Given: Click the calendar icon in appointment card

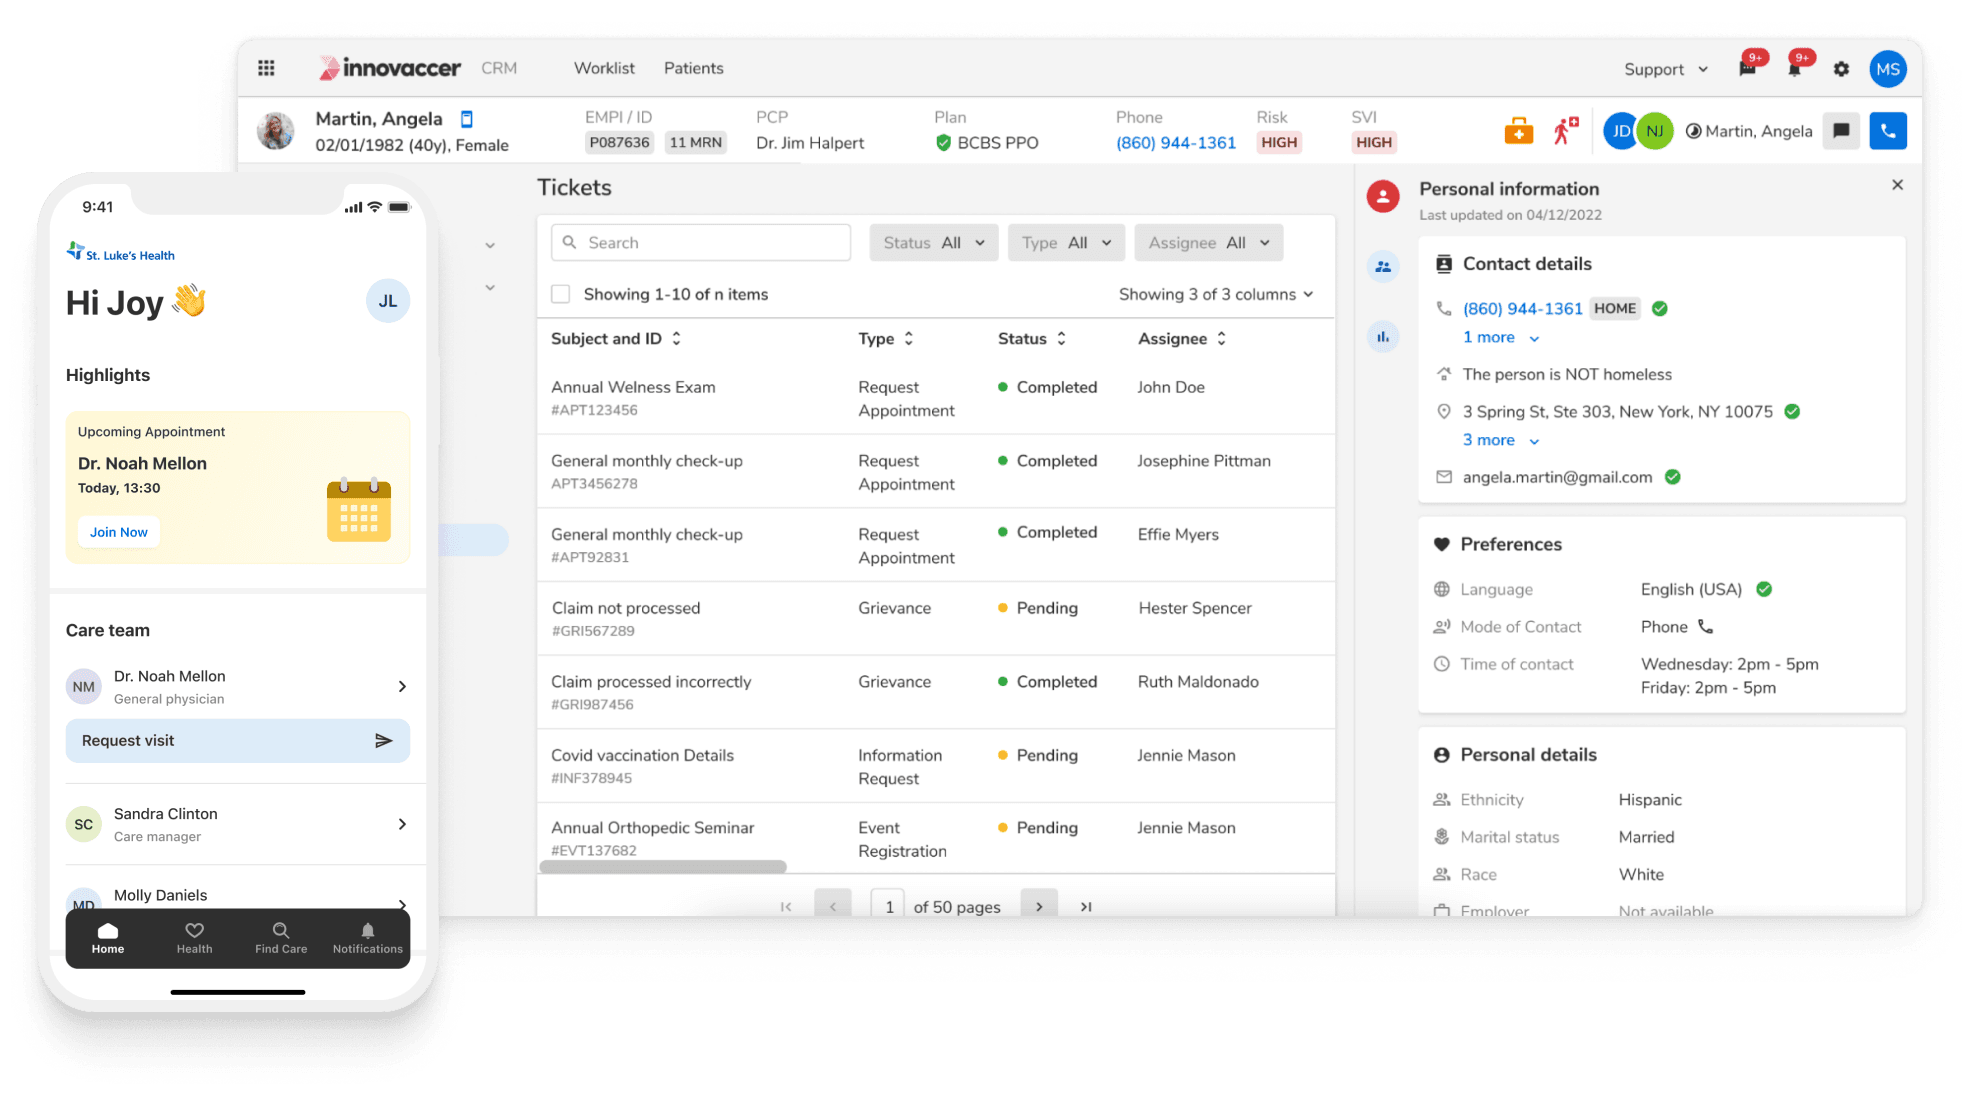Looking at the screenshot, I should (x=359, y=510).
